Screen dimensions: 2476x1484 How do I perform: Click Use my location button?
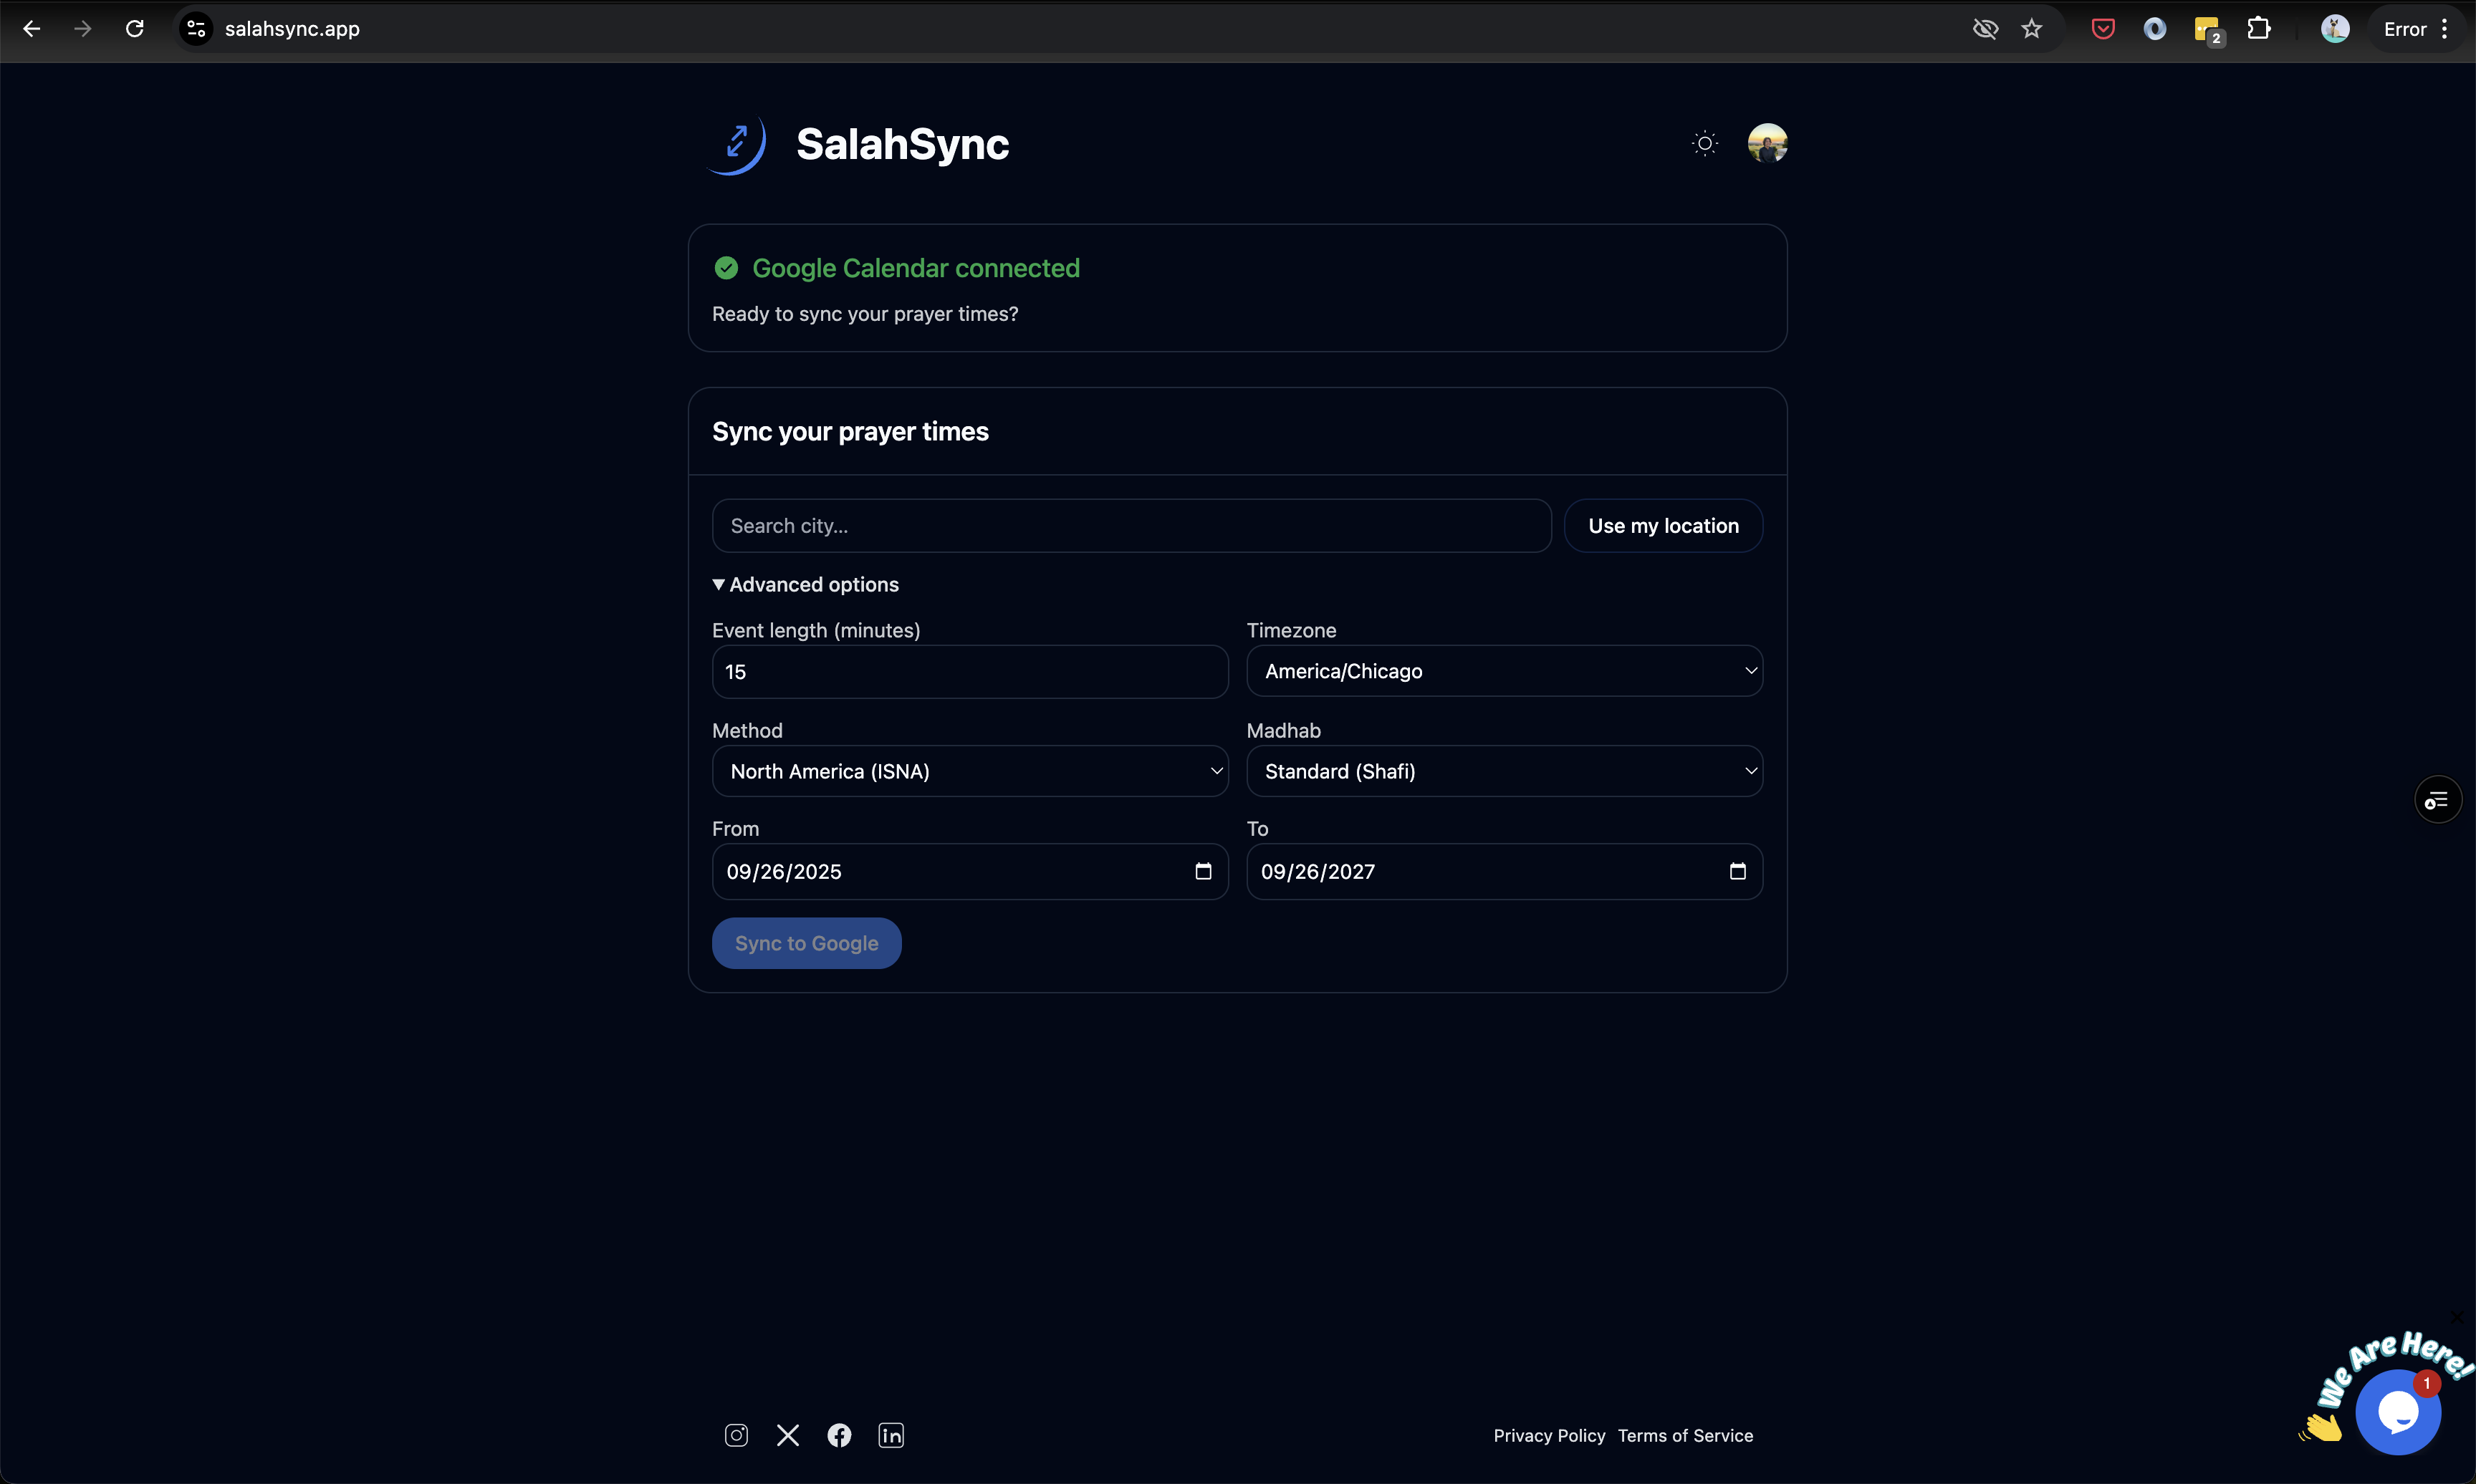pos(1663,526)
